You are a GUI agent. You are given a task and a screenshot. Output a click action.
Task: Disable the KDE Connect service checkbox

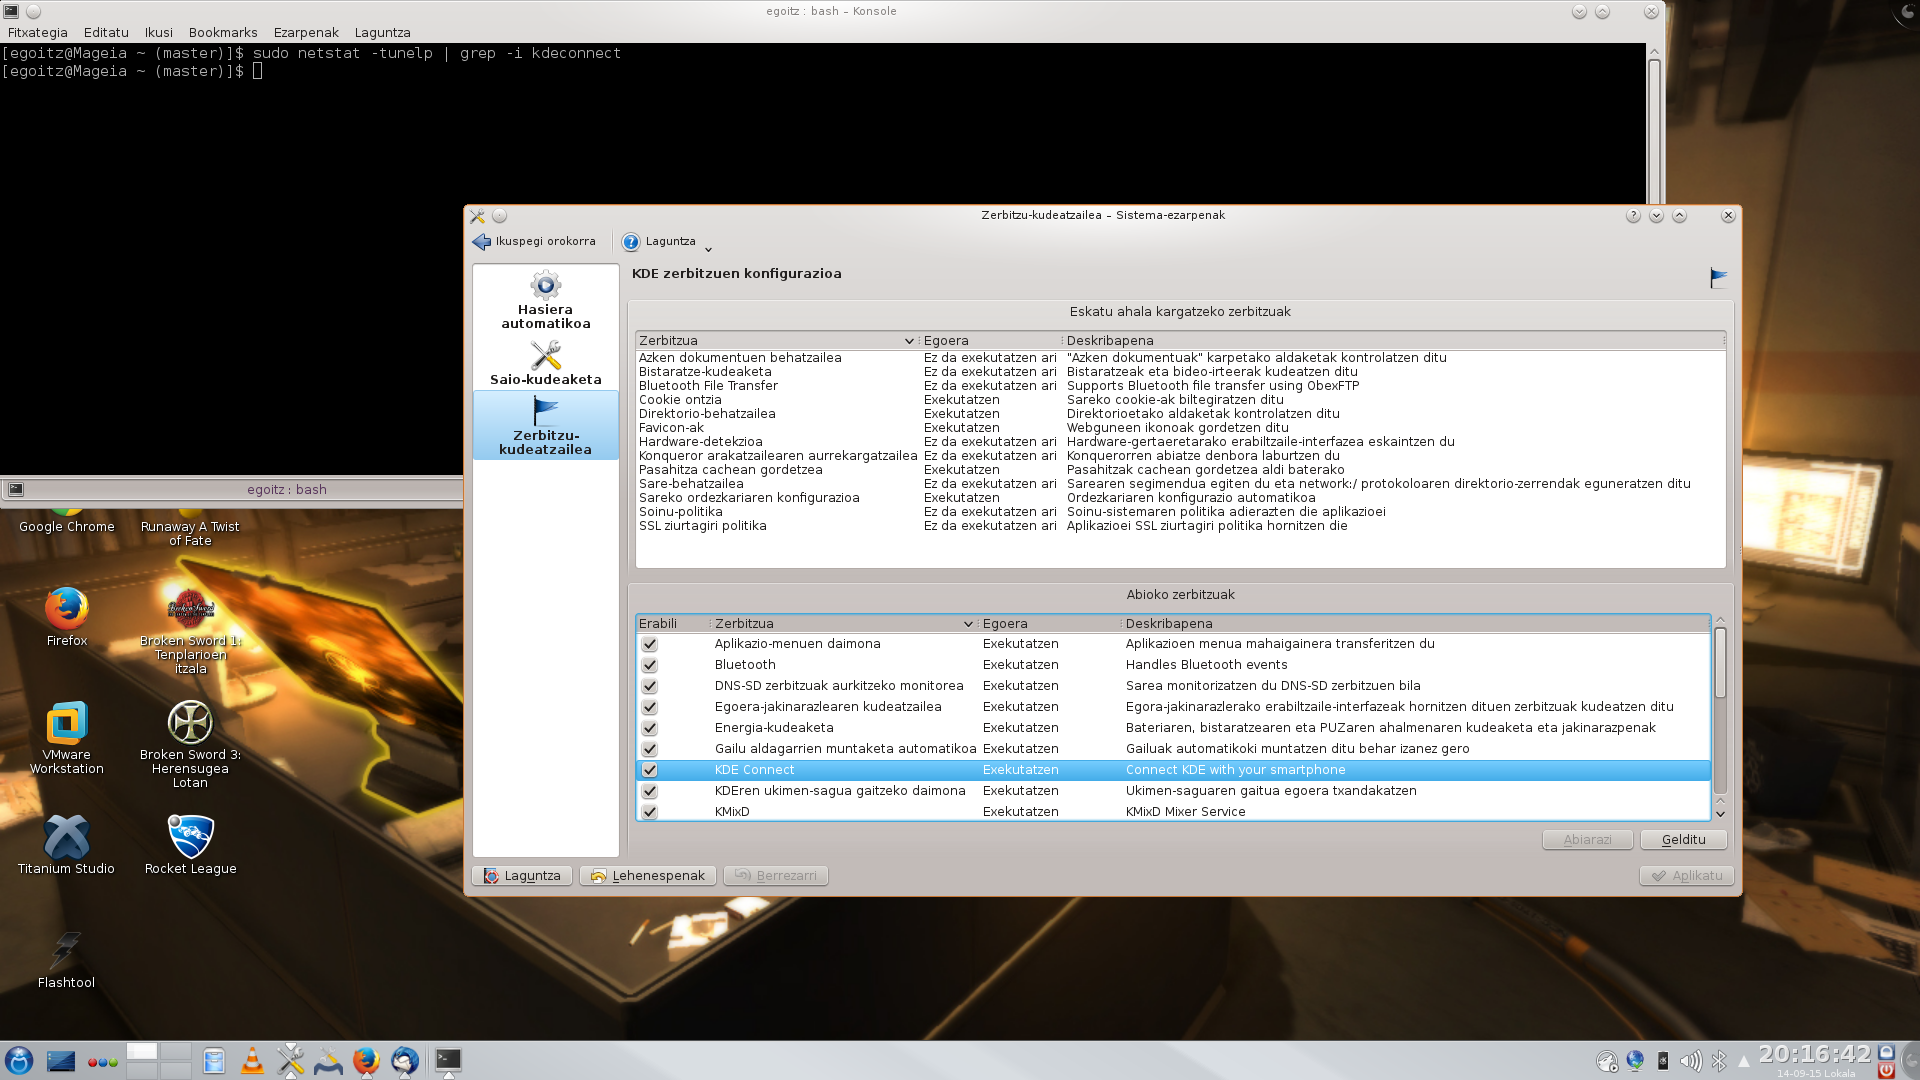click(650, 770)
